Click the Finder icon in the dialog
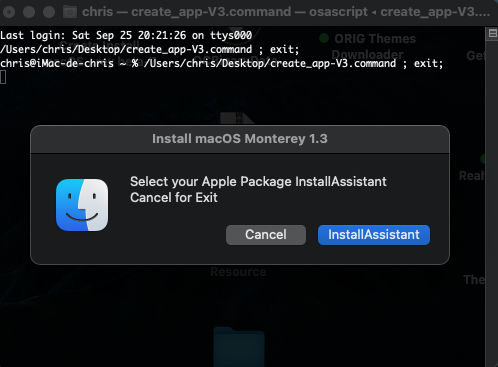The image size is (498, 367). 82,205
